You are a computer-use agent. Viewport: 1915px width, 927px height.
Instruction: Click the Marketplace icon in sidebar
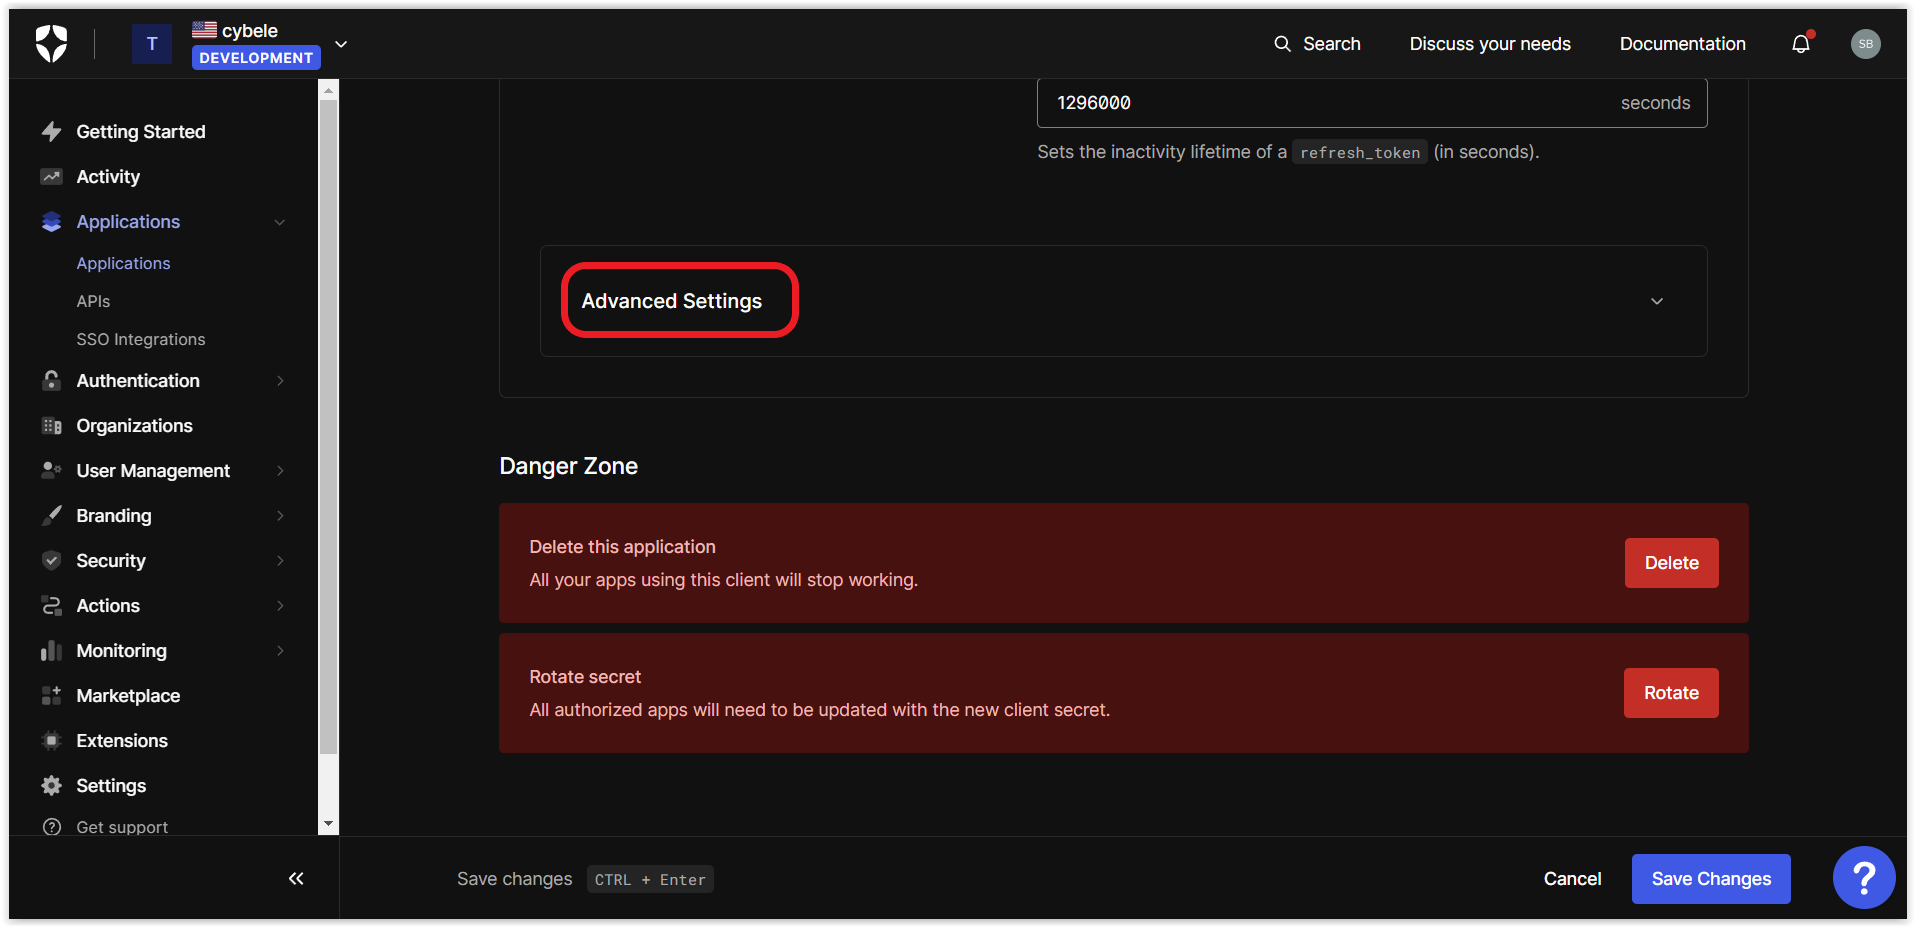click(x=52, y=696)
